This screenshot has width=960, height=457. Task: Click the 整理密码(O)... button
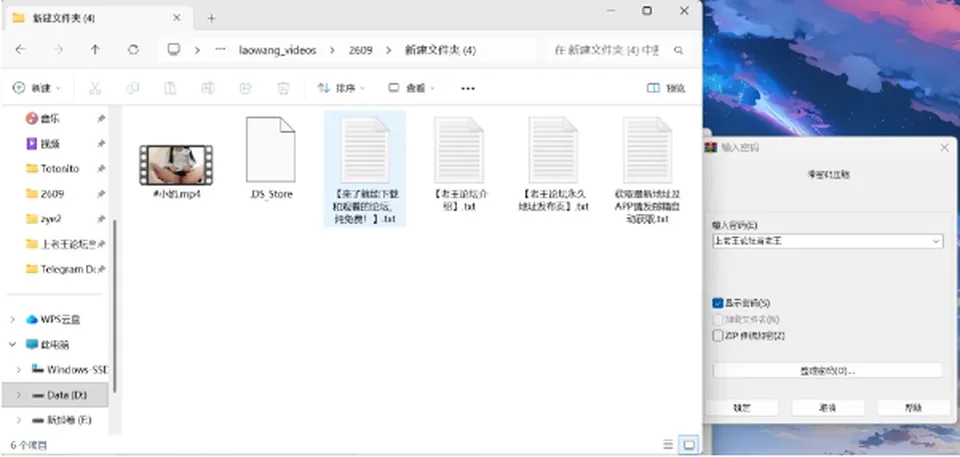827,371
